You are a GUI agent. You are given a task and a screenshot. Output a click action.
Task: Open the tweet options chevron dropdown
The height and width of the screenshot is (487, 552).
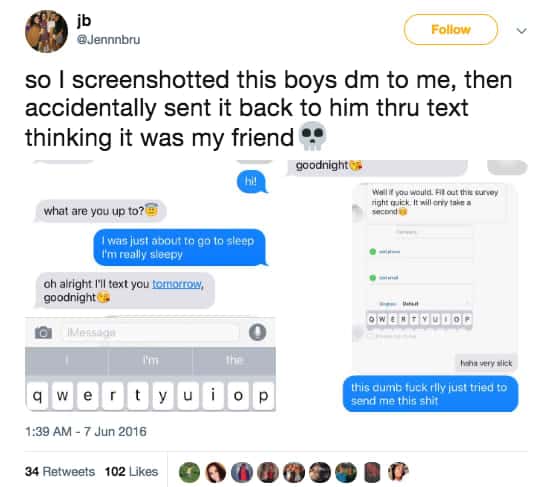(x=521, y=31)
